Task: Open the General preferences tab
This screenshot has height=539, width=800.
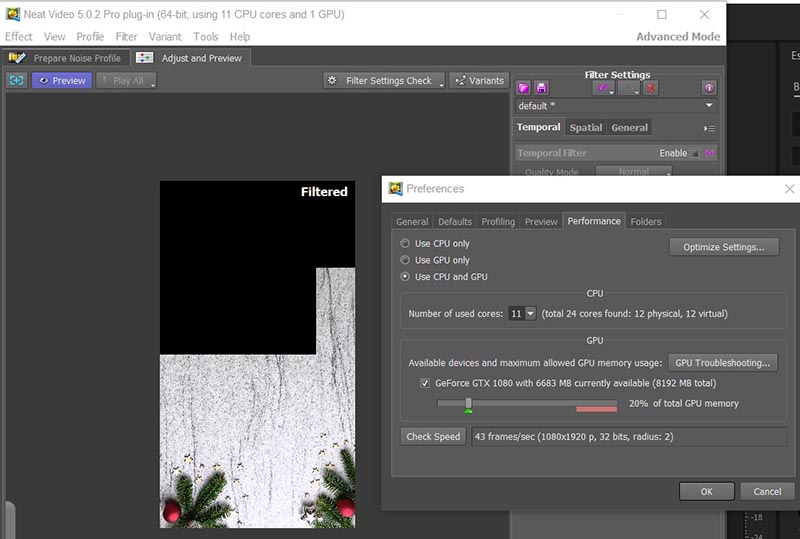Action: pos(412,222)
